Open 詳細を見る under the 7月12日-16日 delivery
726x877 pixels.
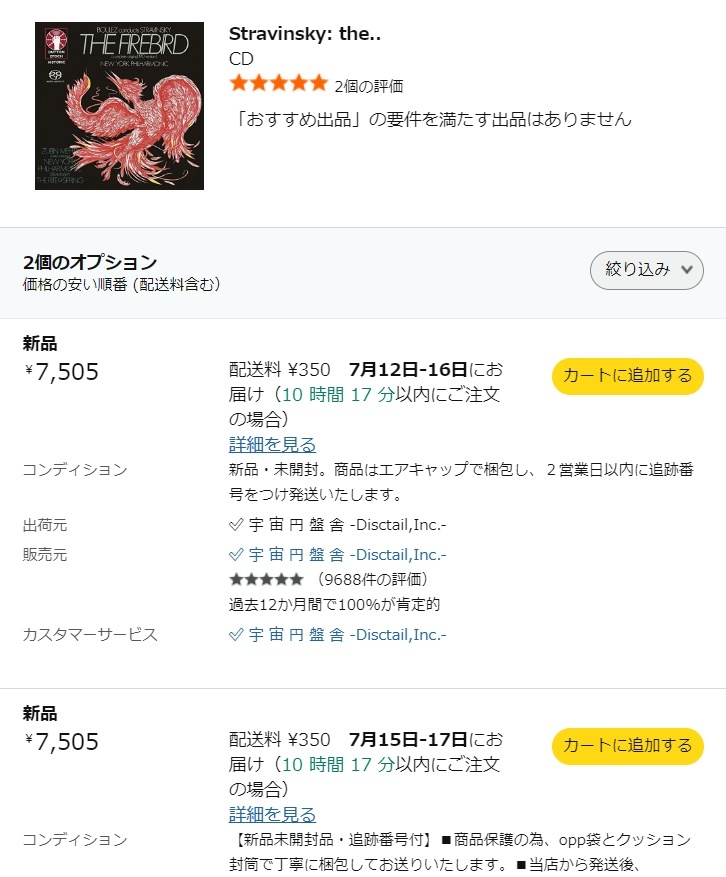pos(272,445)
